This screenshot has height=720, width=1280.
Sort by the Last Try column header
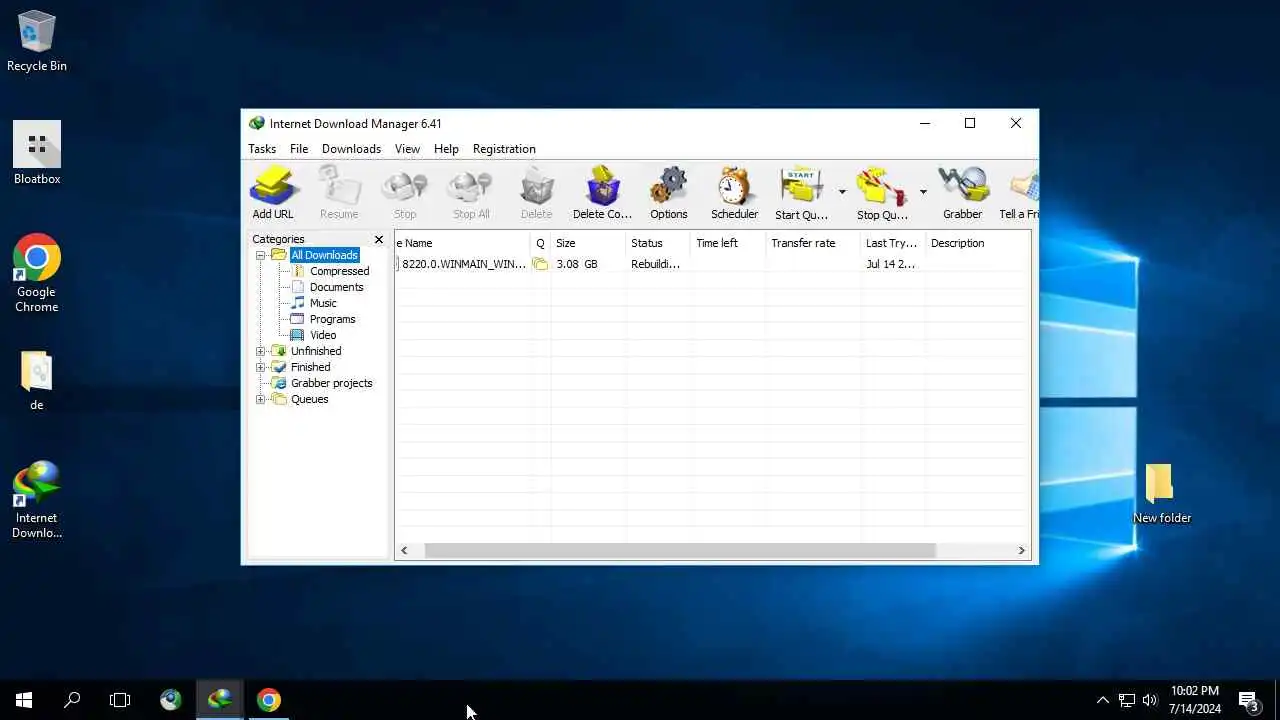[x=893, y=243]
